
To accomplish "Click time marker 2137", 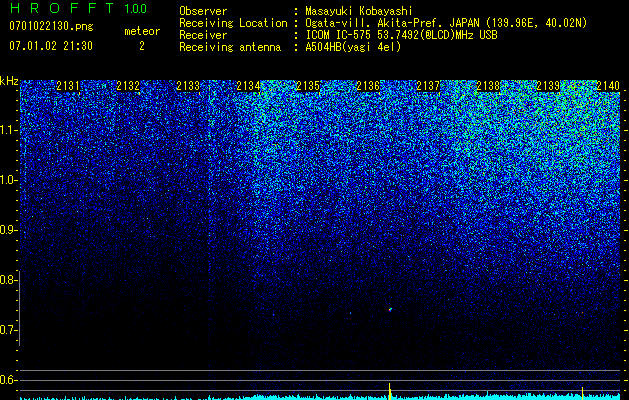I will coord(428,86).
